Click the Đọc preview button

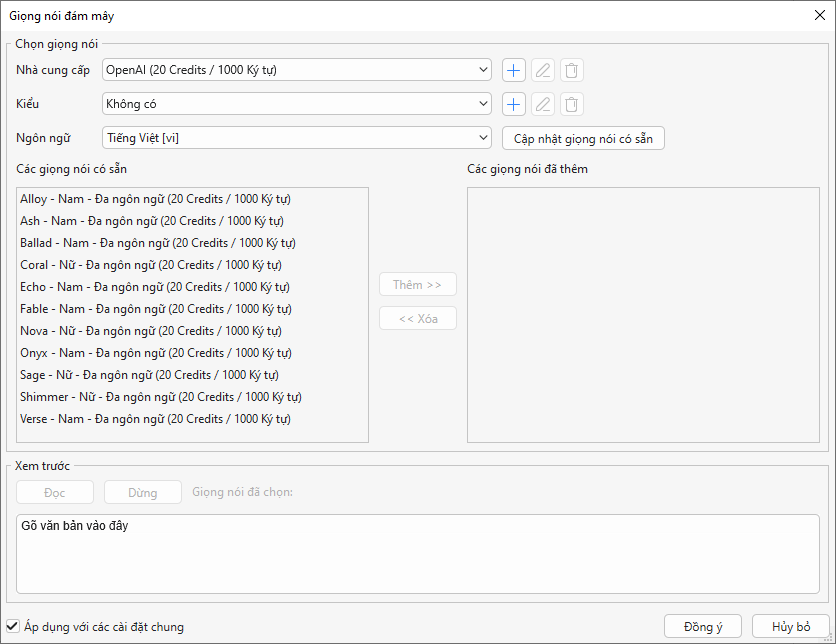[x=55, y=492]
